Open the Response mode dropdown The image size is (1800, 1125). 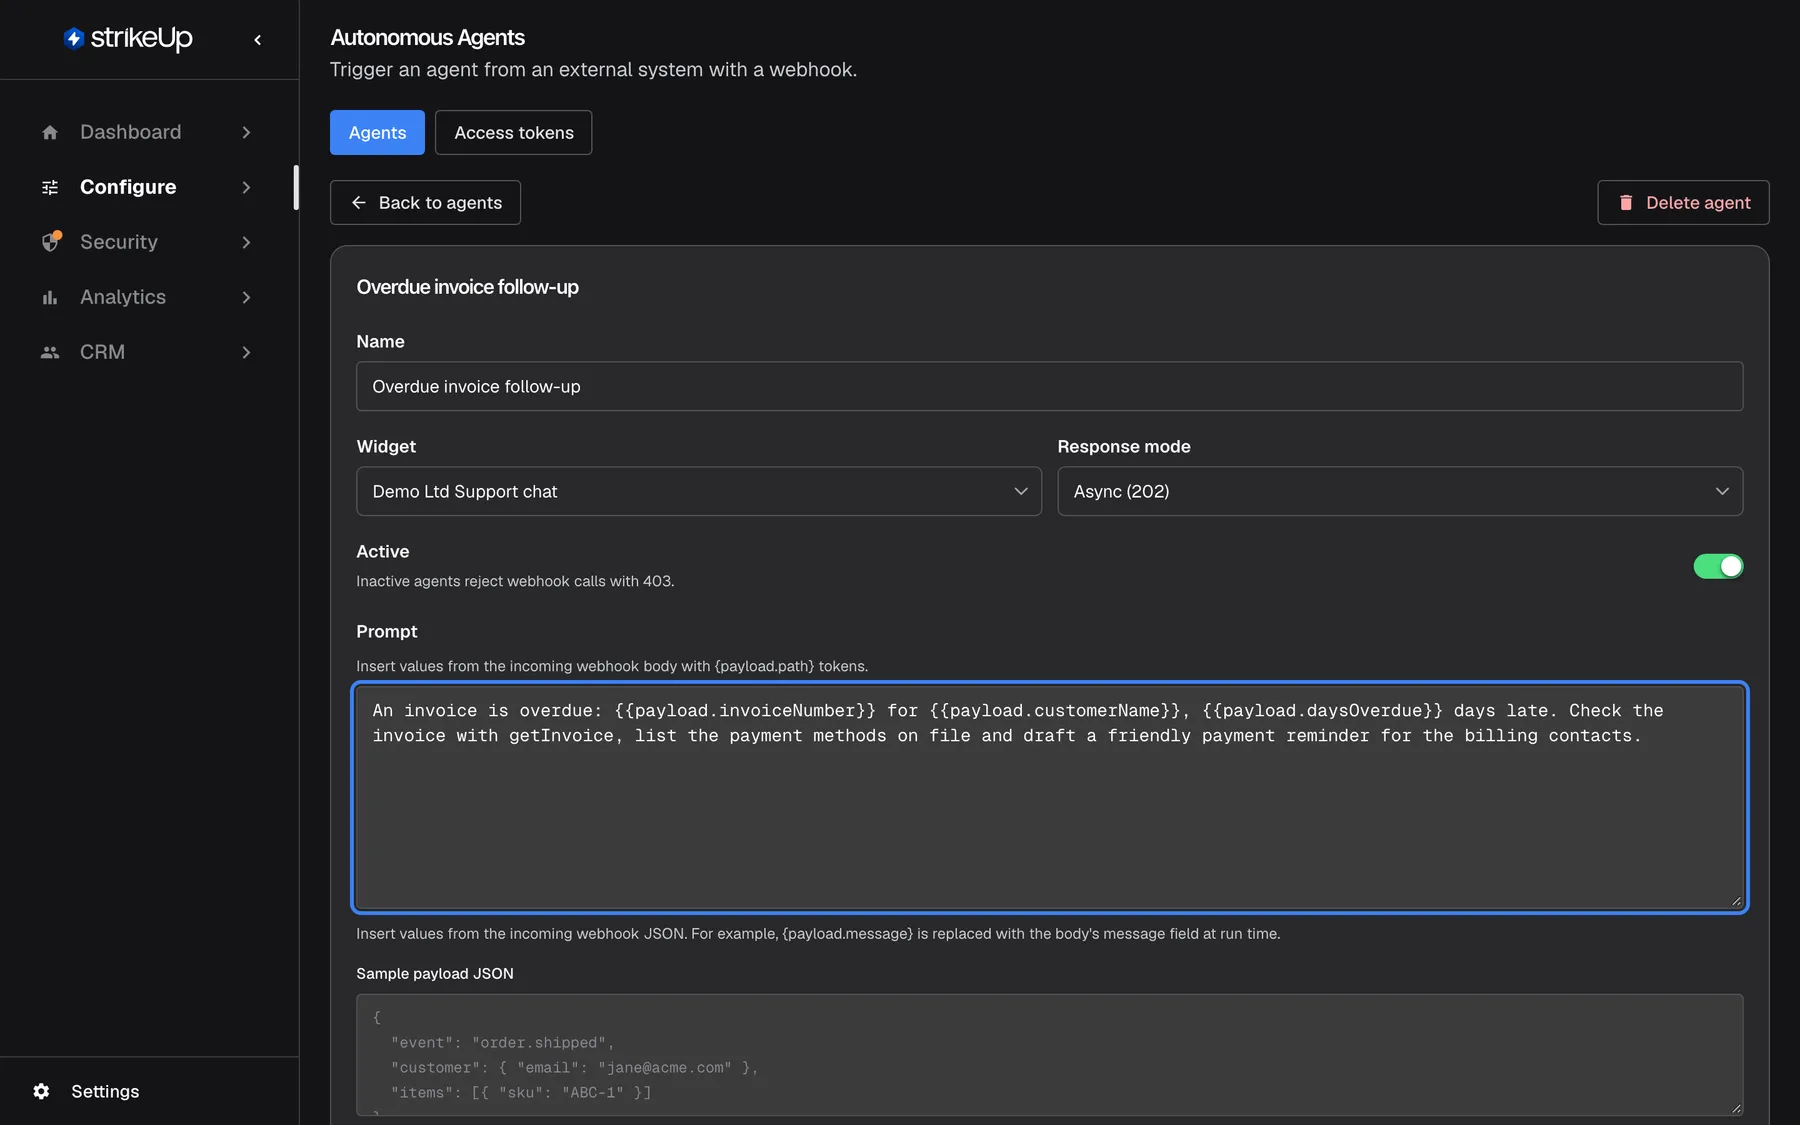(x=1400, y=491)
